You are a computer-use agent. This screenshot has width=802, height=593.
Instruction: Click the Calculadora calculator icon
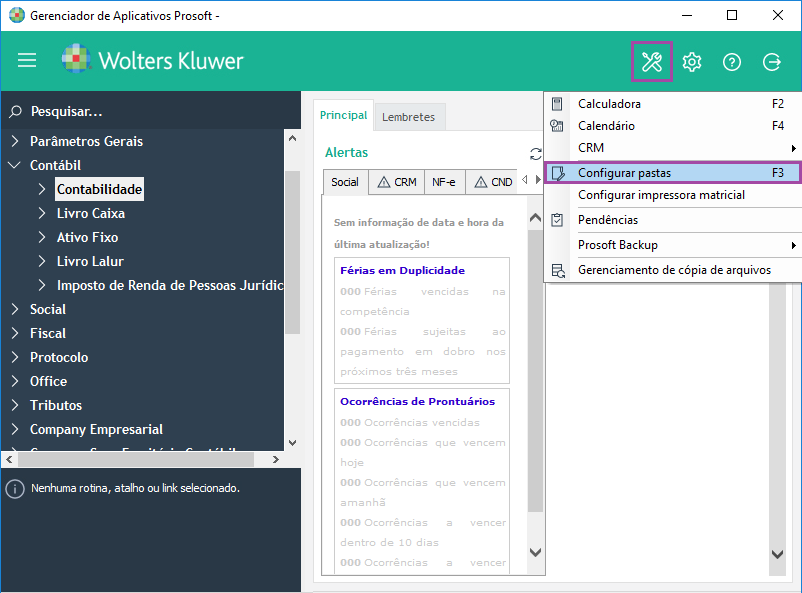click(557, 104)
